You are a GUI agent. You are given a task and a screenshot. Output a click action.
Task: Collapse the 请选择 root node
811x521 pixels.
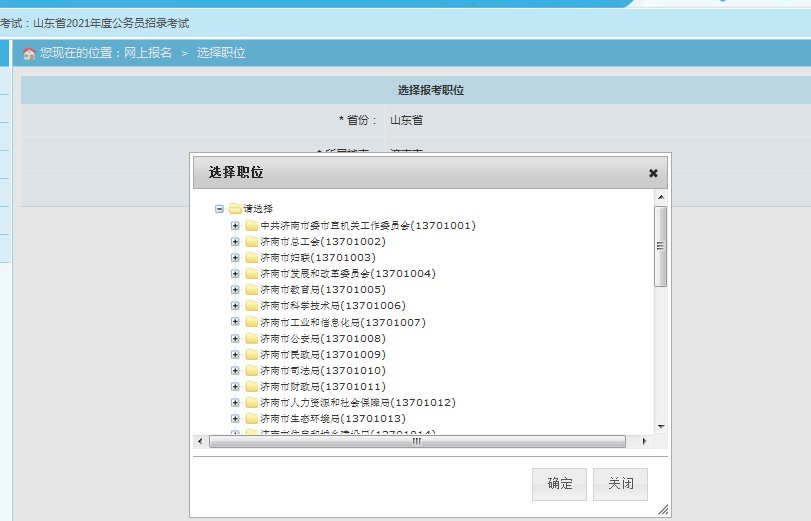219,209
